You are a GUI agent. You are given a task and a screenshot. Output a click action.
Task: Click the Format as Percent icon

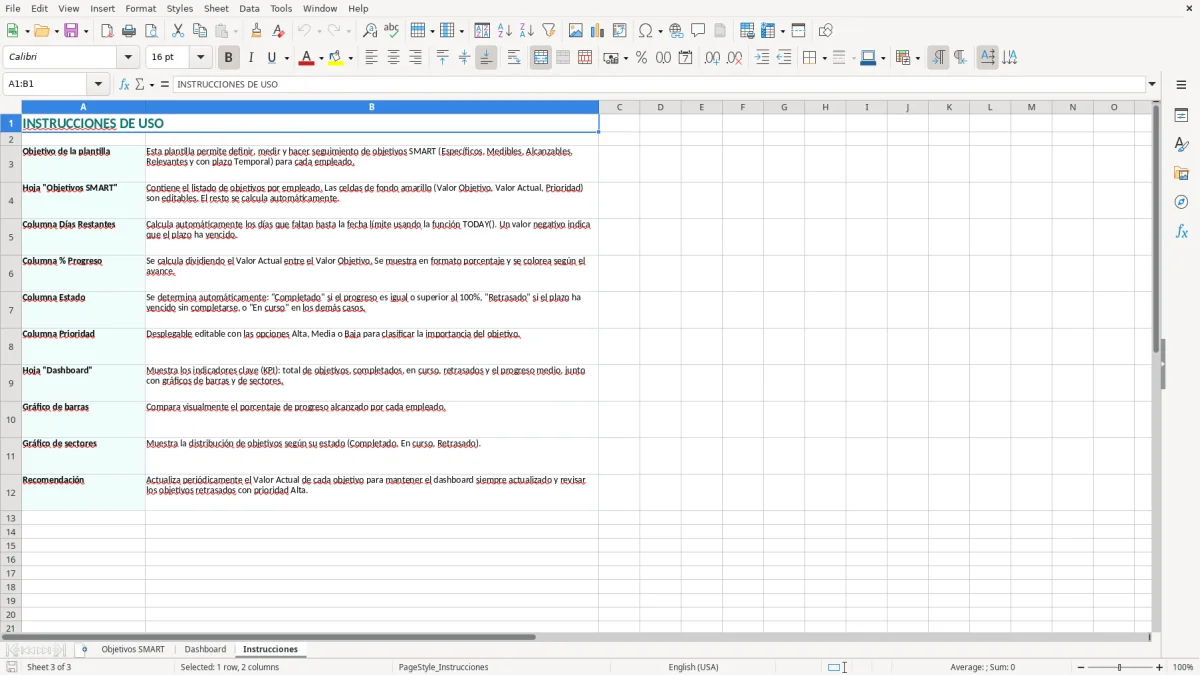642,58
